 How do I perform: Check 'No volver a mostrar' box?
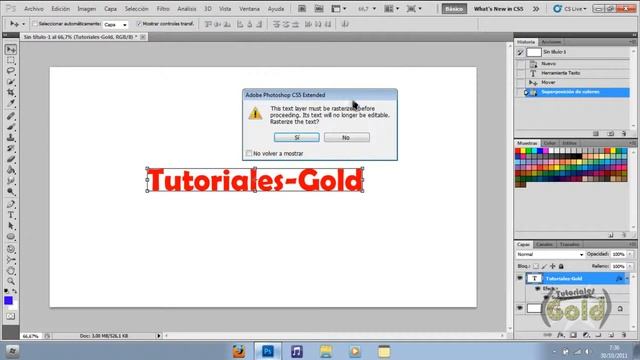(x=249, y=153)
